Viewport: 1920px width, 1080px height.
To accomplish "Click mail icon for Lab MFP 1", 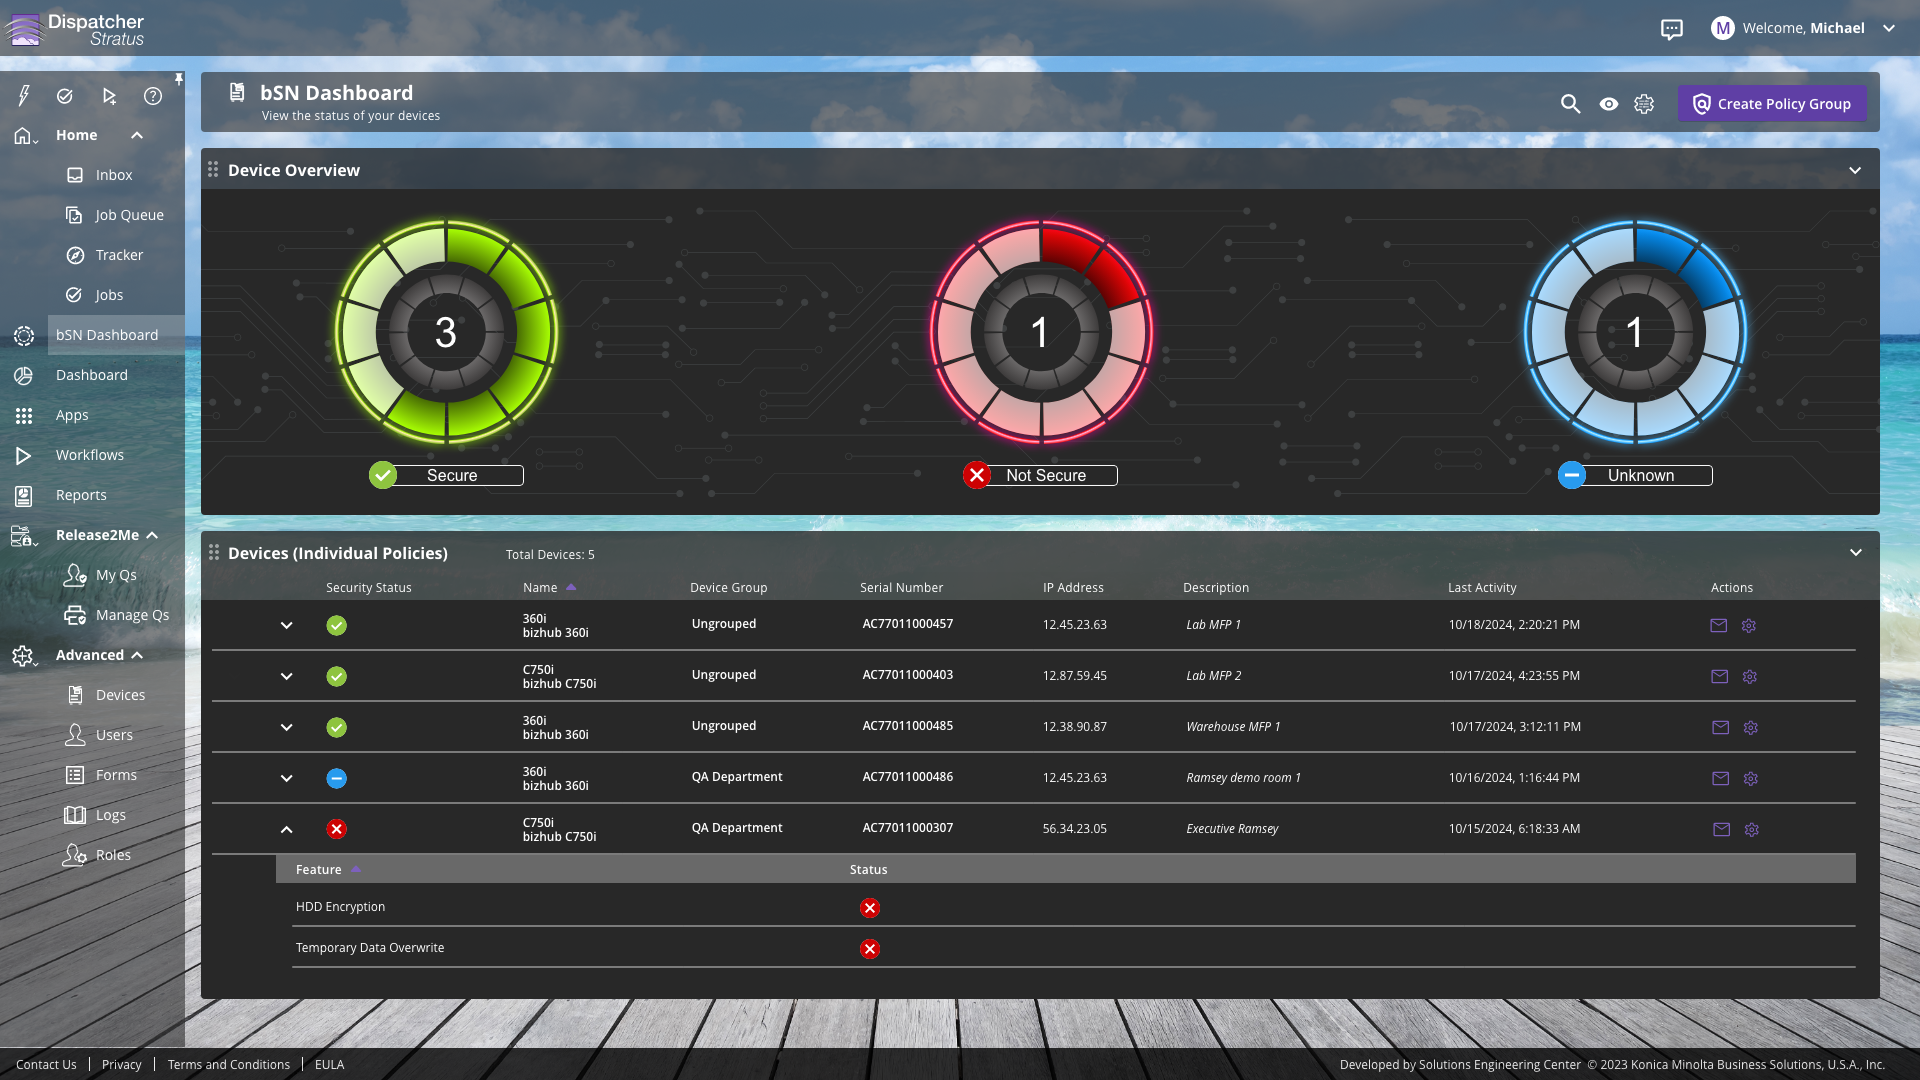I will point(1718,626).
